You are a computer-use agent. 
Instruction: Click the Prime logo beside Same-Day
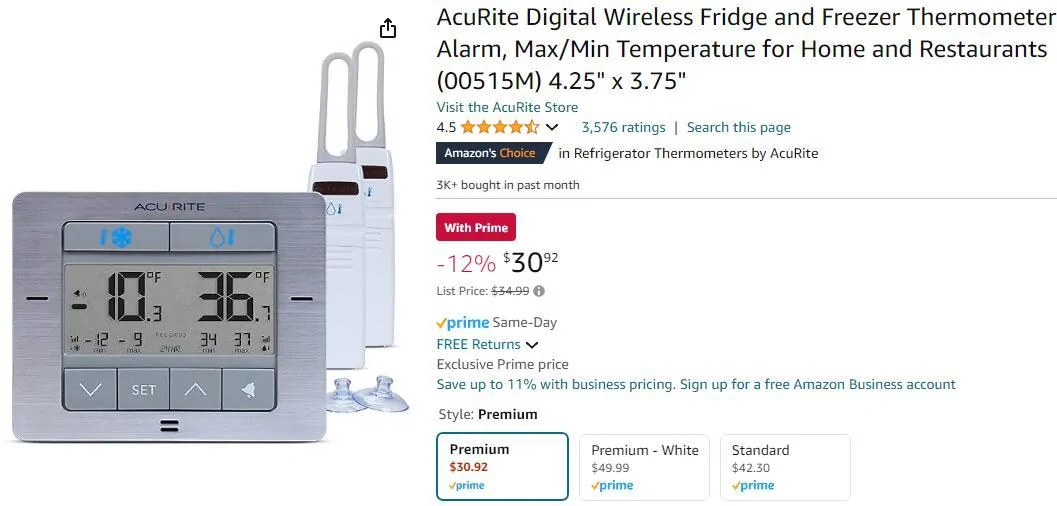[463, 322]
